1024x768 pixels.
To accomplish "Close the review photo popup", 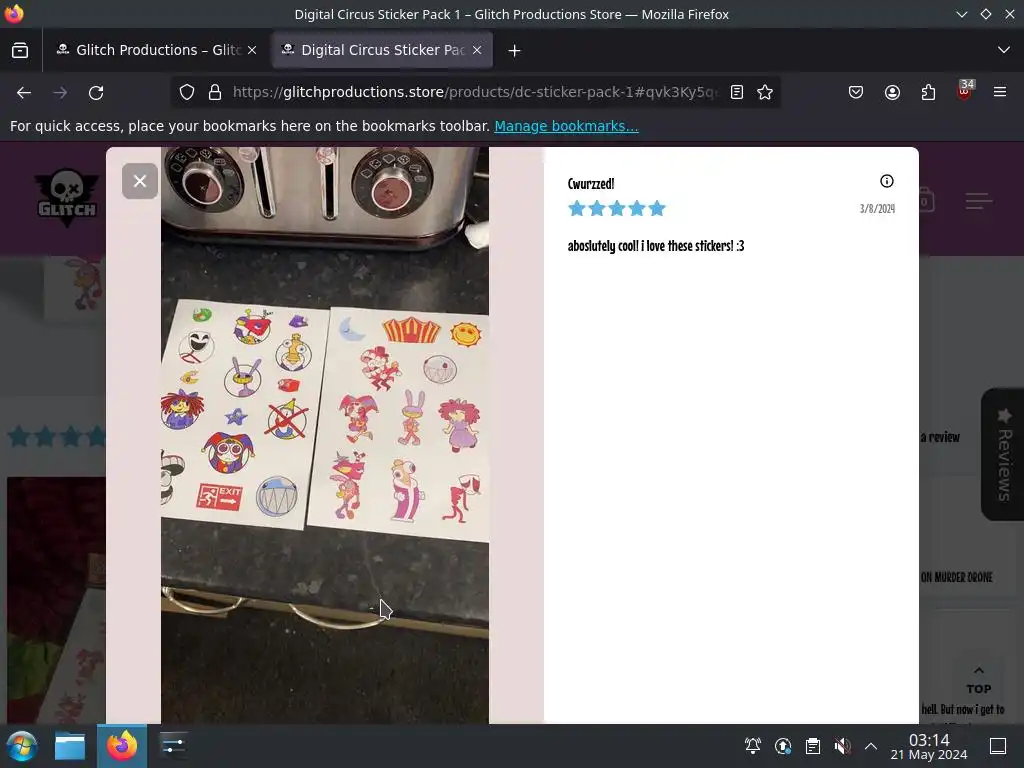I will (140, 181).
